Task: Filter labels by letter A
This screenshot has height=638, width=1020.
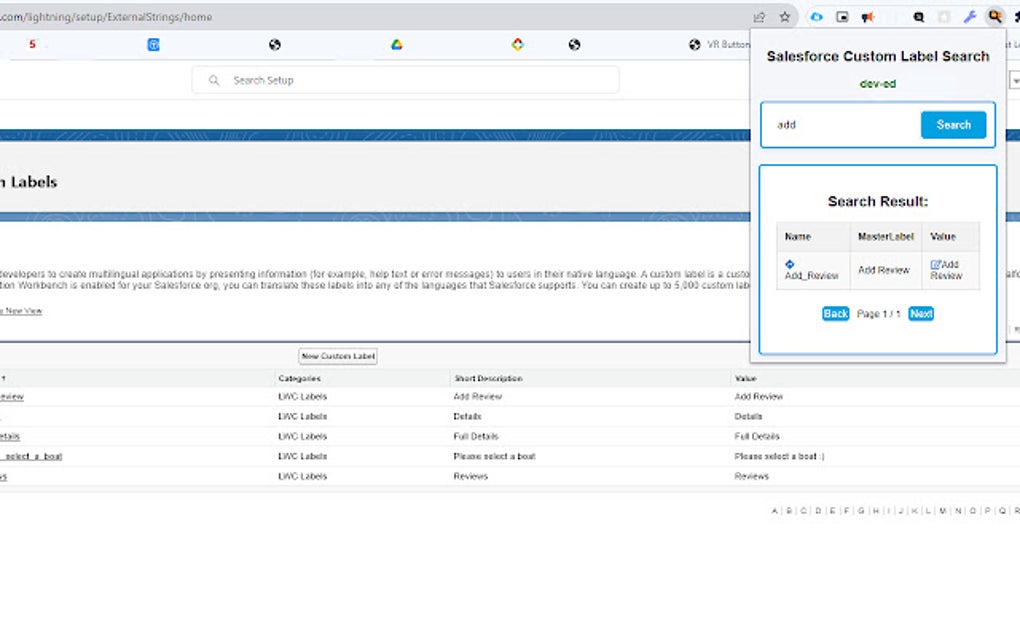Action: point(775,511)
